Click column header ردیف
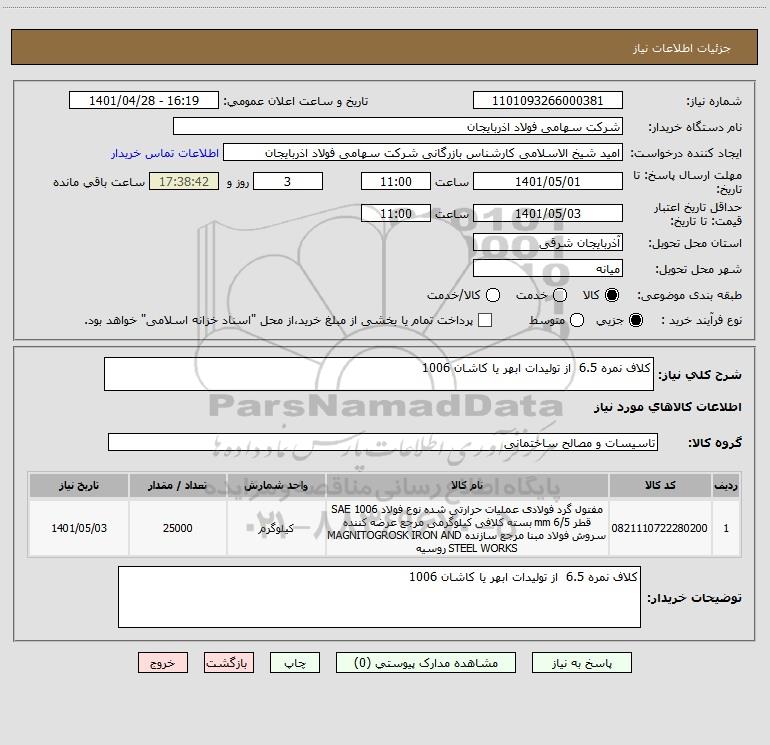Screen dimensions: 770x745 [726, 485]
